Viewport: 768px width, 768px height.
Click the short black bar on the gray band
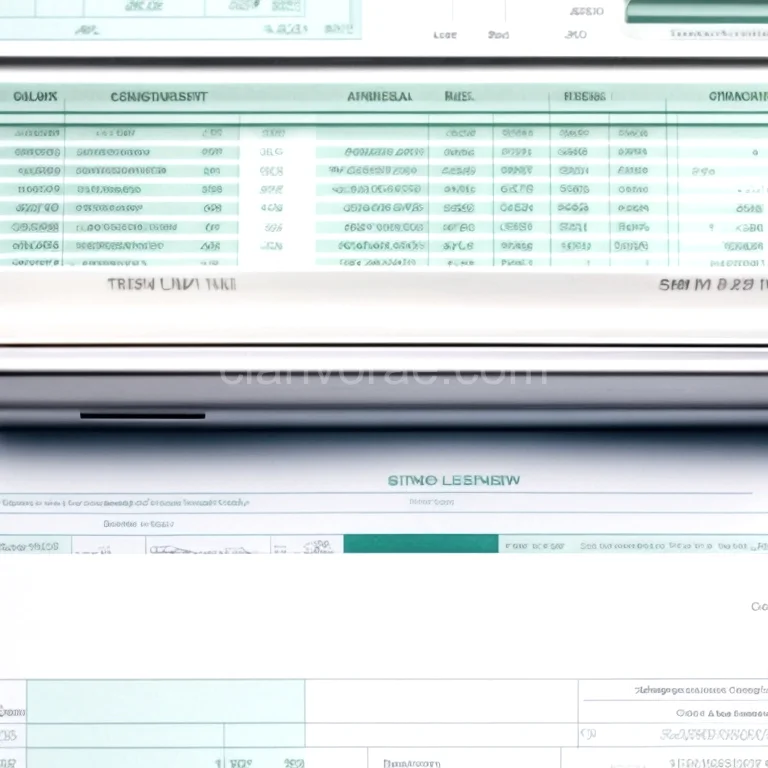pos(142,415)
